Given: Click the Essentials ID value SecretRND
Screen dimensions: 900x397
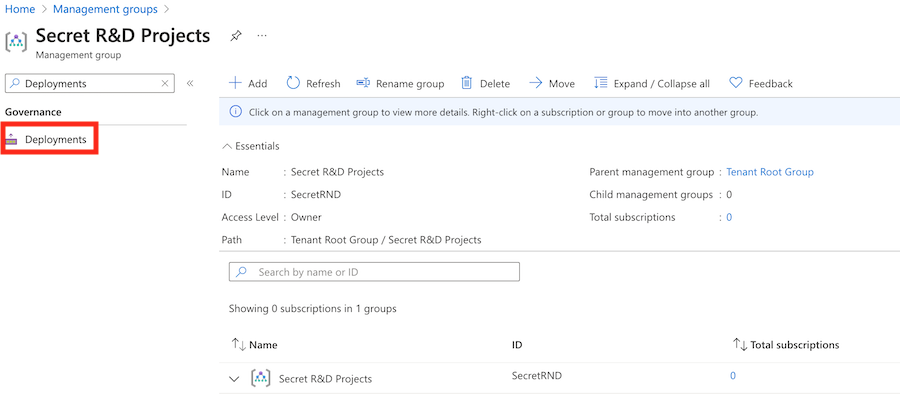Looking at the screenshot, I should click(x=316, y=194).
